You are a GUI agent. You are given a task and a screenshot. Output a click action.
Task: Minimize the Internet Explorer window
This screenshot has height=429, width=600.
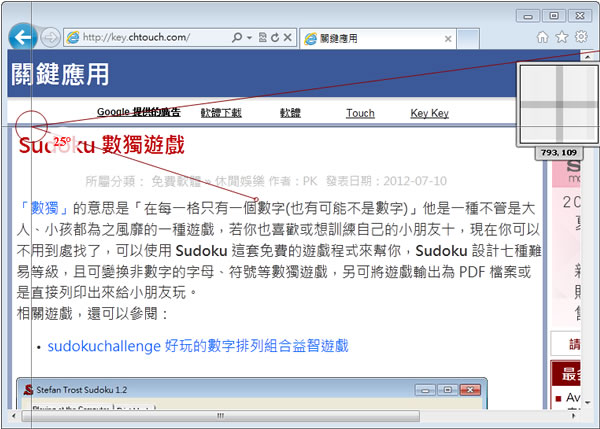coord(528,16)
